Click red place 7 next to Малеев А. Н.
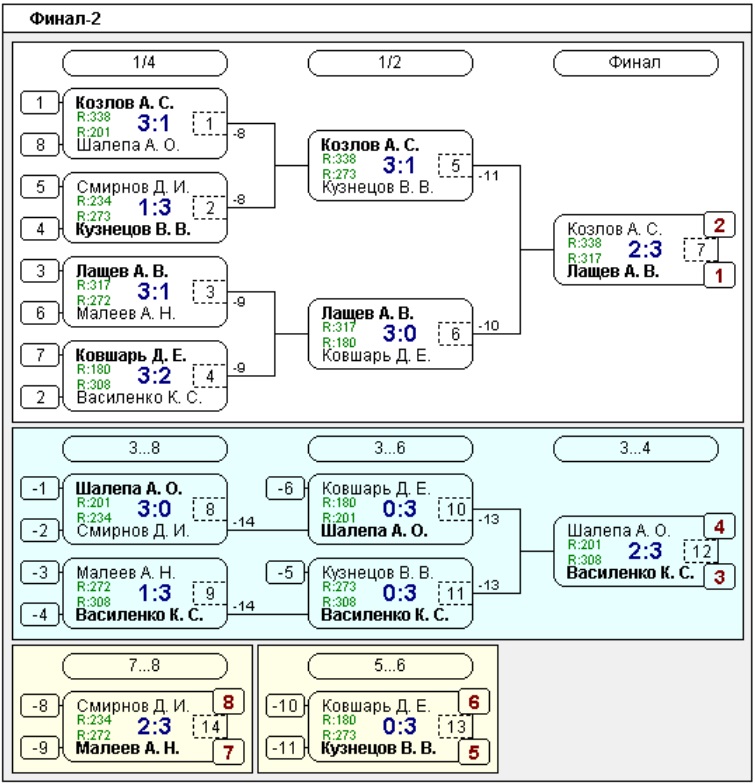755x784 pixels. 228,752
